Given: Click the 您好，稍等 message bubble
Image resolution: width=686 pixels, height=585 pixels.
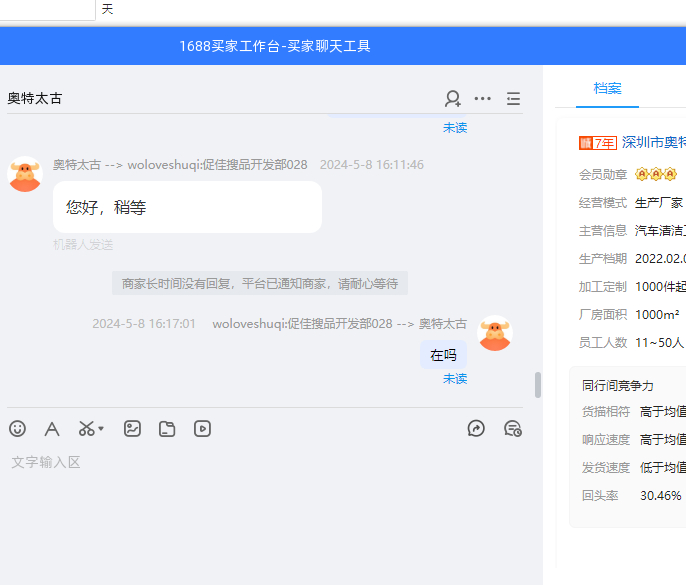Looking at the screenshot, I should [187, 207].
